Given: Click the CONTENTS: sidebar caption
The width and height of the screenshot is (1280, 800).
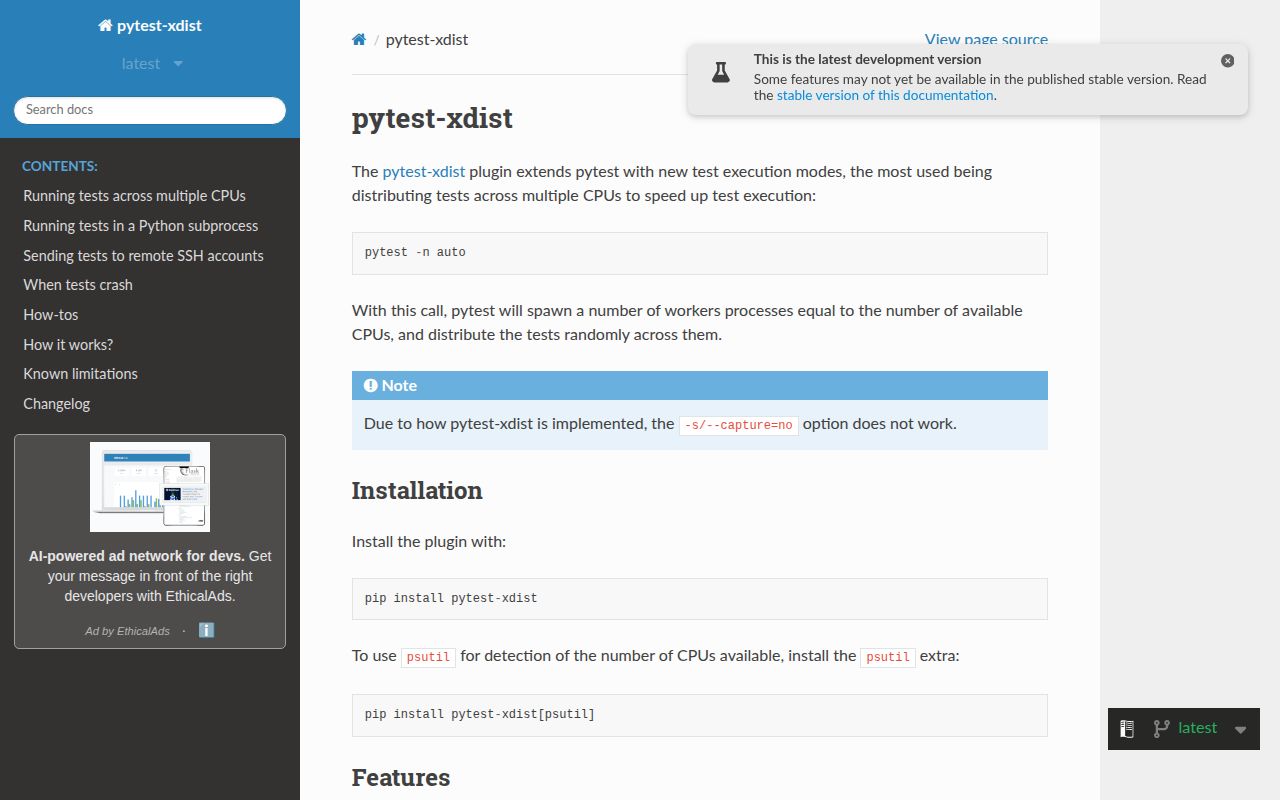Looking at the screenshot, I should 60,167.
